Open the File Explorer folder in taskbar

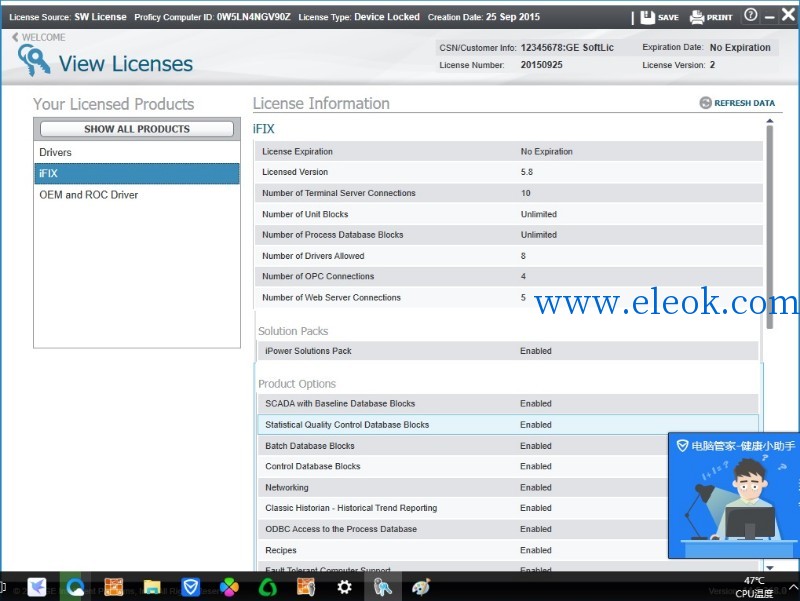(152, 587)
